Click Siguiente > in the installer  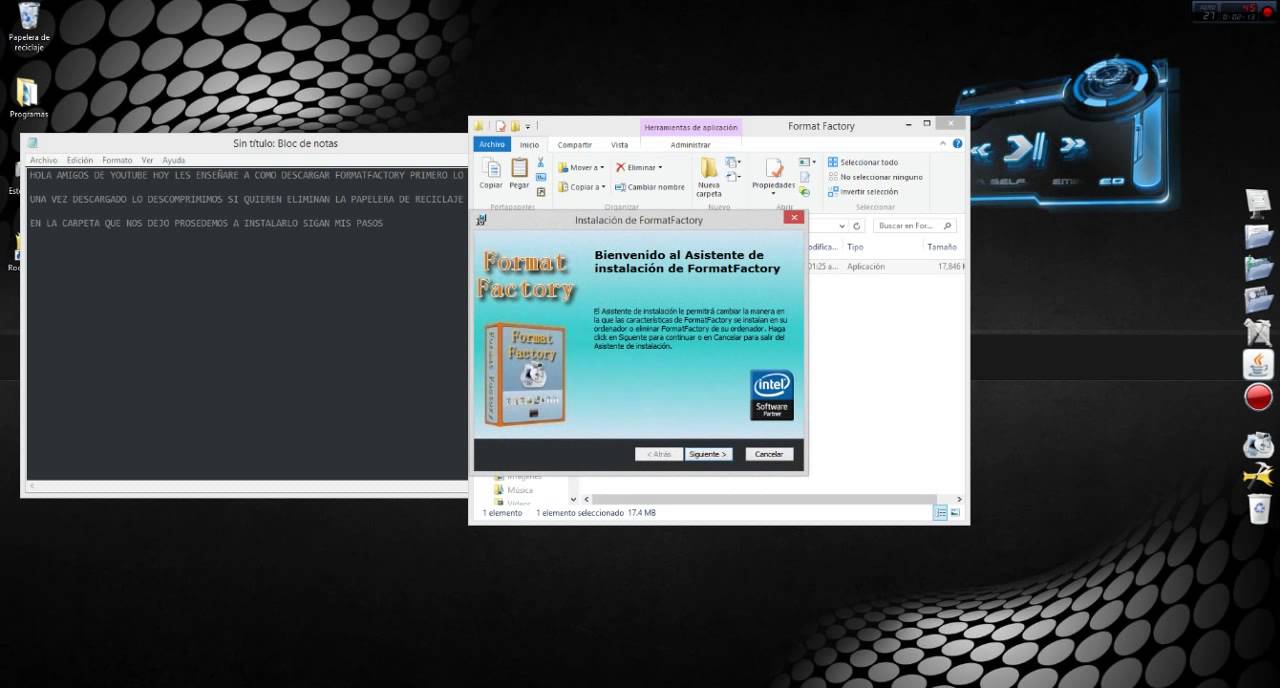(708, 454)
